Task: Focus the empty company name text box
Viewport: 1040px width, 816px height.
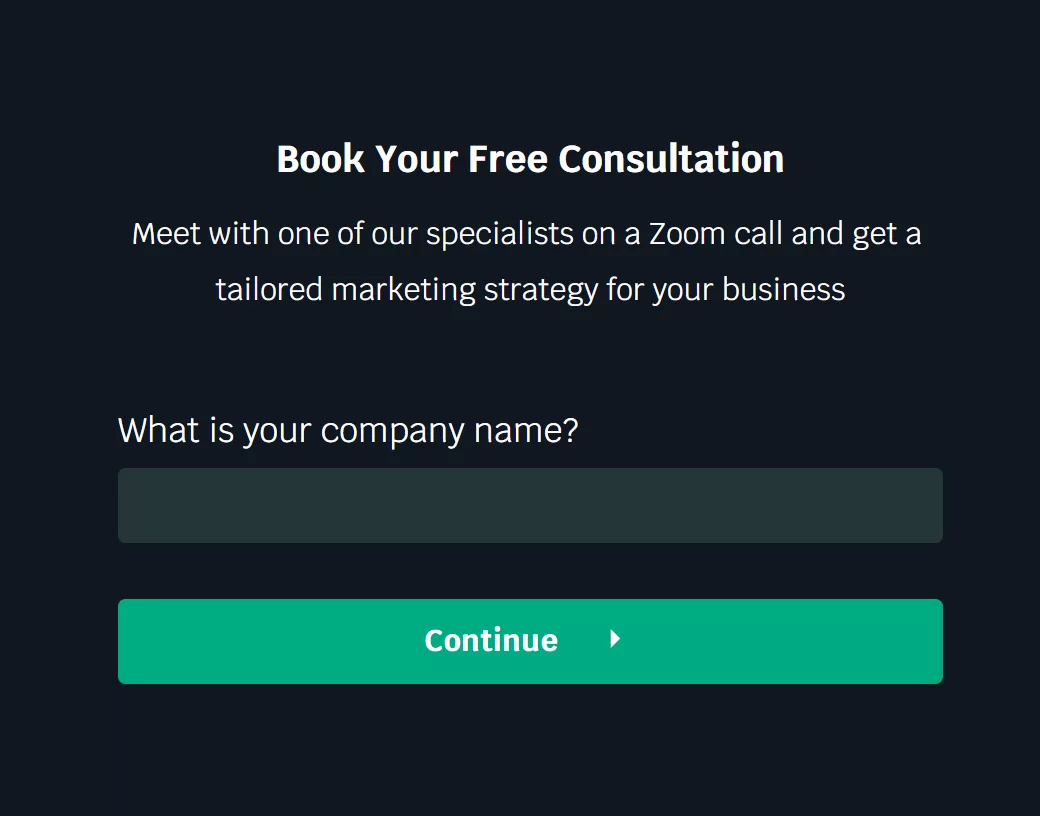Action: tap(530, 506)
